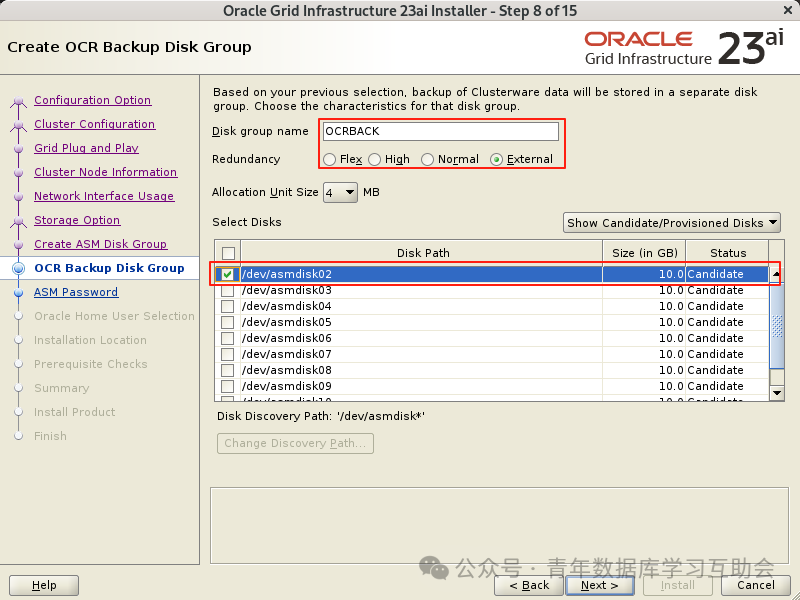Go to Configuration Option step
The image size is (800, 600).
pyautogui.click(x=92, y=100)
